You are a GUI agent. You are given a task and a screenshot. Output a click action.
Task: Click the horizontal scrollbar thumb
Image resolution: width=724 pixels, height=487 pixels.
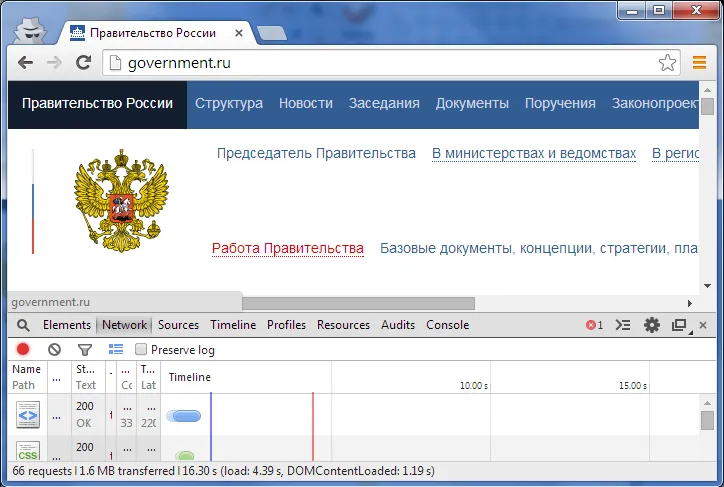tap(358, 303)
